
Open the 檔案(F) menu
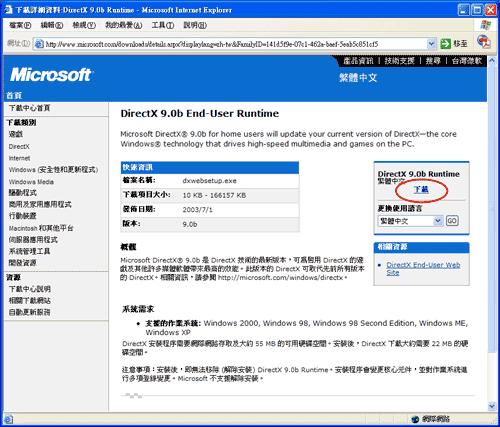(20, 25)
